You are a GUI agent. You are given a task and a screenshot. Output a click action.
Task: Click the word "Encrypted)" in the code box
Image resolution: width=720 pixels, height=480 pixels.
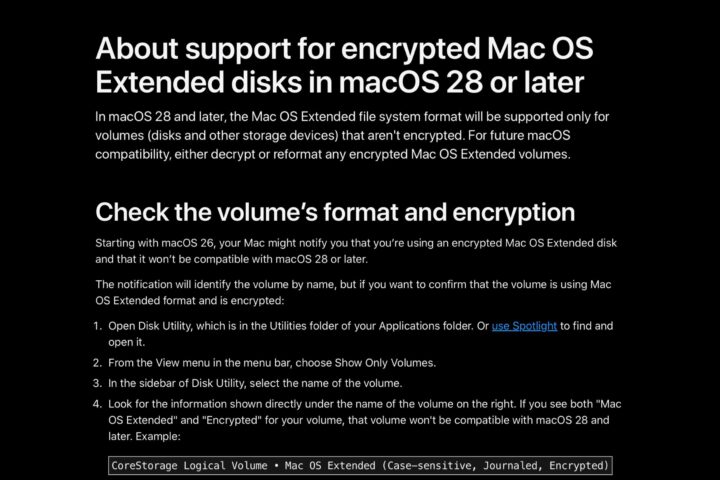pos(579,466)
